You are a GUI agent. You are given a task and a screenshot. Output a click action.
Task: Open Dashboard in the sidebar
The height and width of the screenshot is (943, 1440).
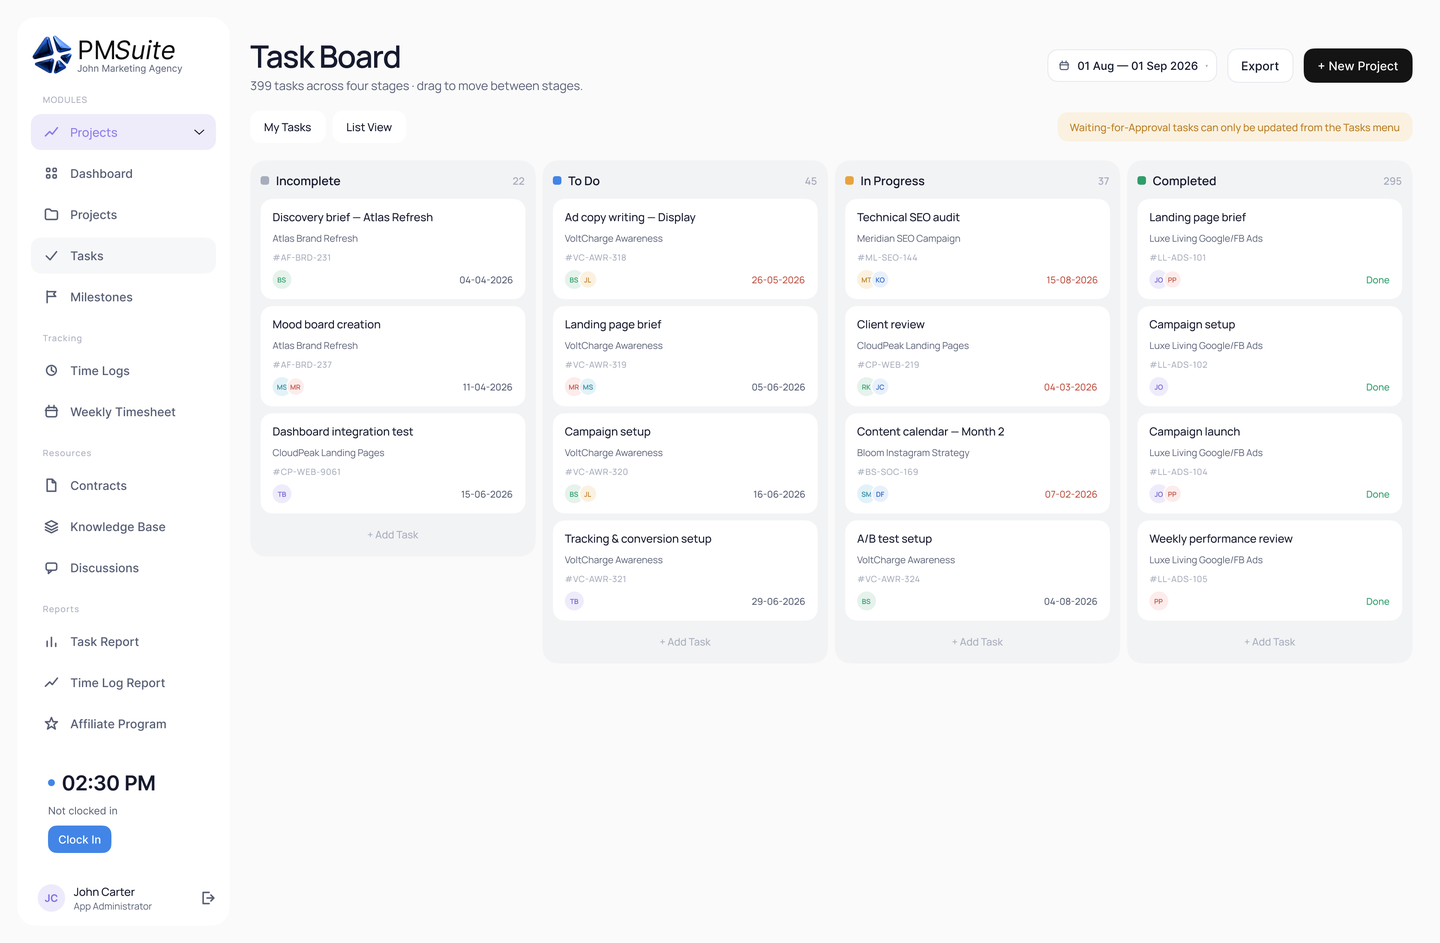coord(123,173)
